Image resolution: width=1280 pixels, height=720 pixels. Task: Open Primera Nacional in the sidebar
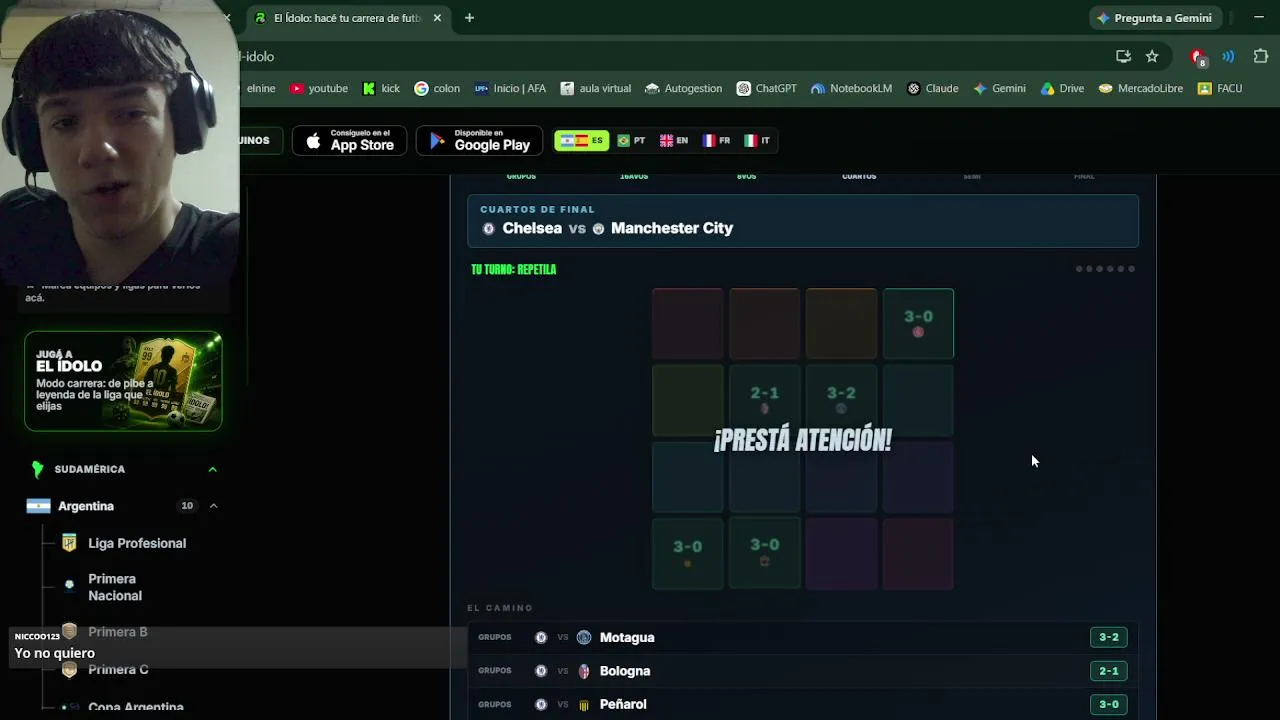click(x=115, y=587)
